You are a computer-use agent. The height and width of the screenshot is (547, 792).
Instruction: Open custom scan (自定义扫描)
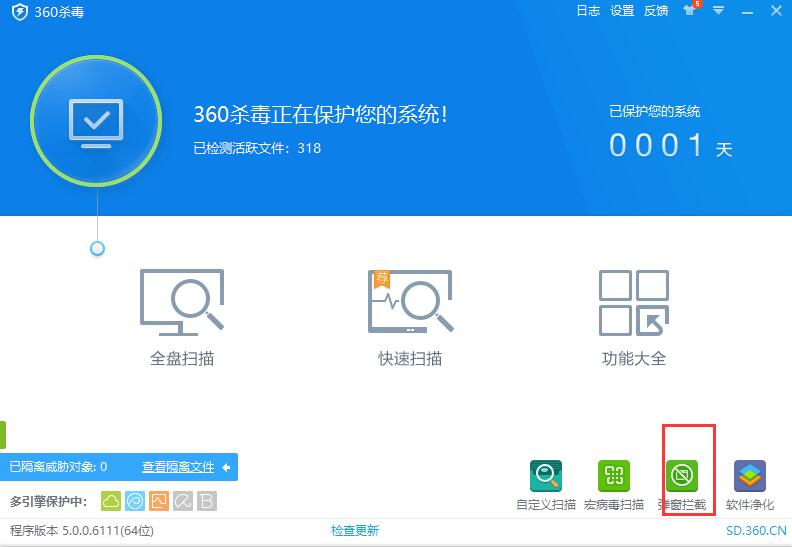point(546,485)
